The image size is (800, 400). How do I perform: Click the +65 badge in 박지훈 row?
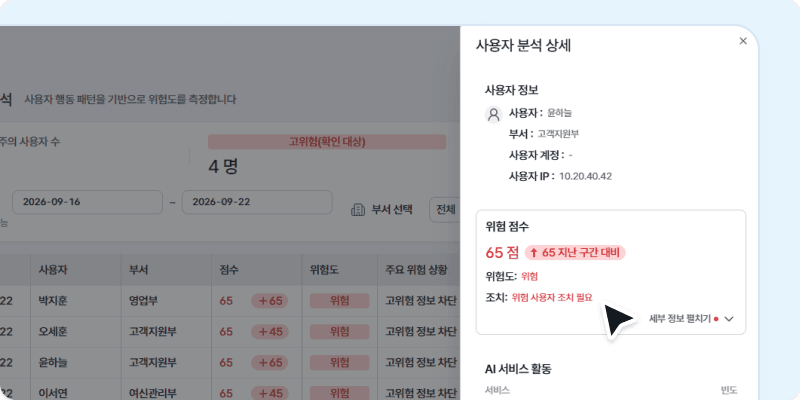point(270,301)
